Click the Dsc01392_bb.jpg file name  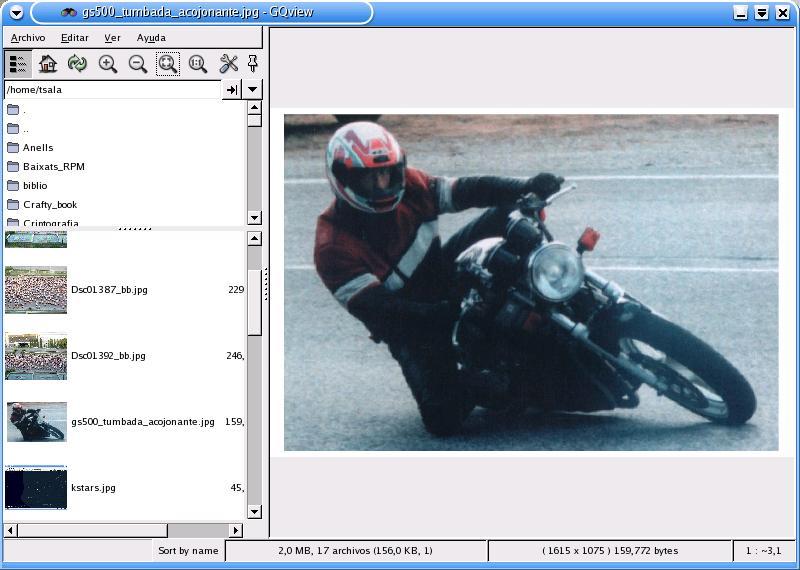[x=108, y=356]
